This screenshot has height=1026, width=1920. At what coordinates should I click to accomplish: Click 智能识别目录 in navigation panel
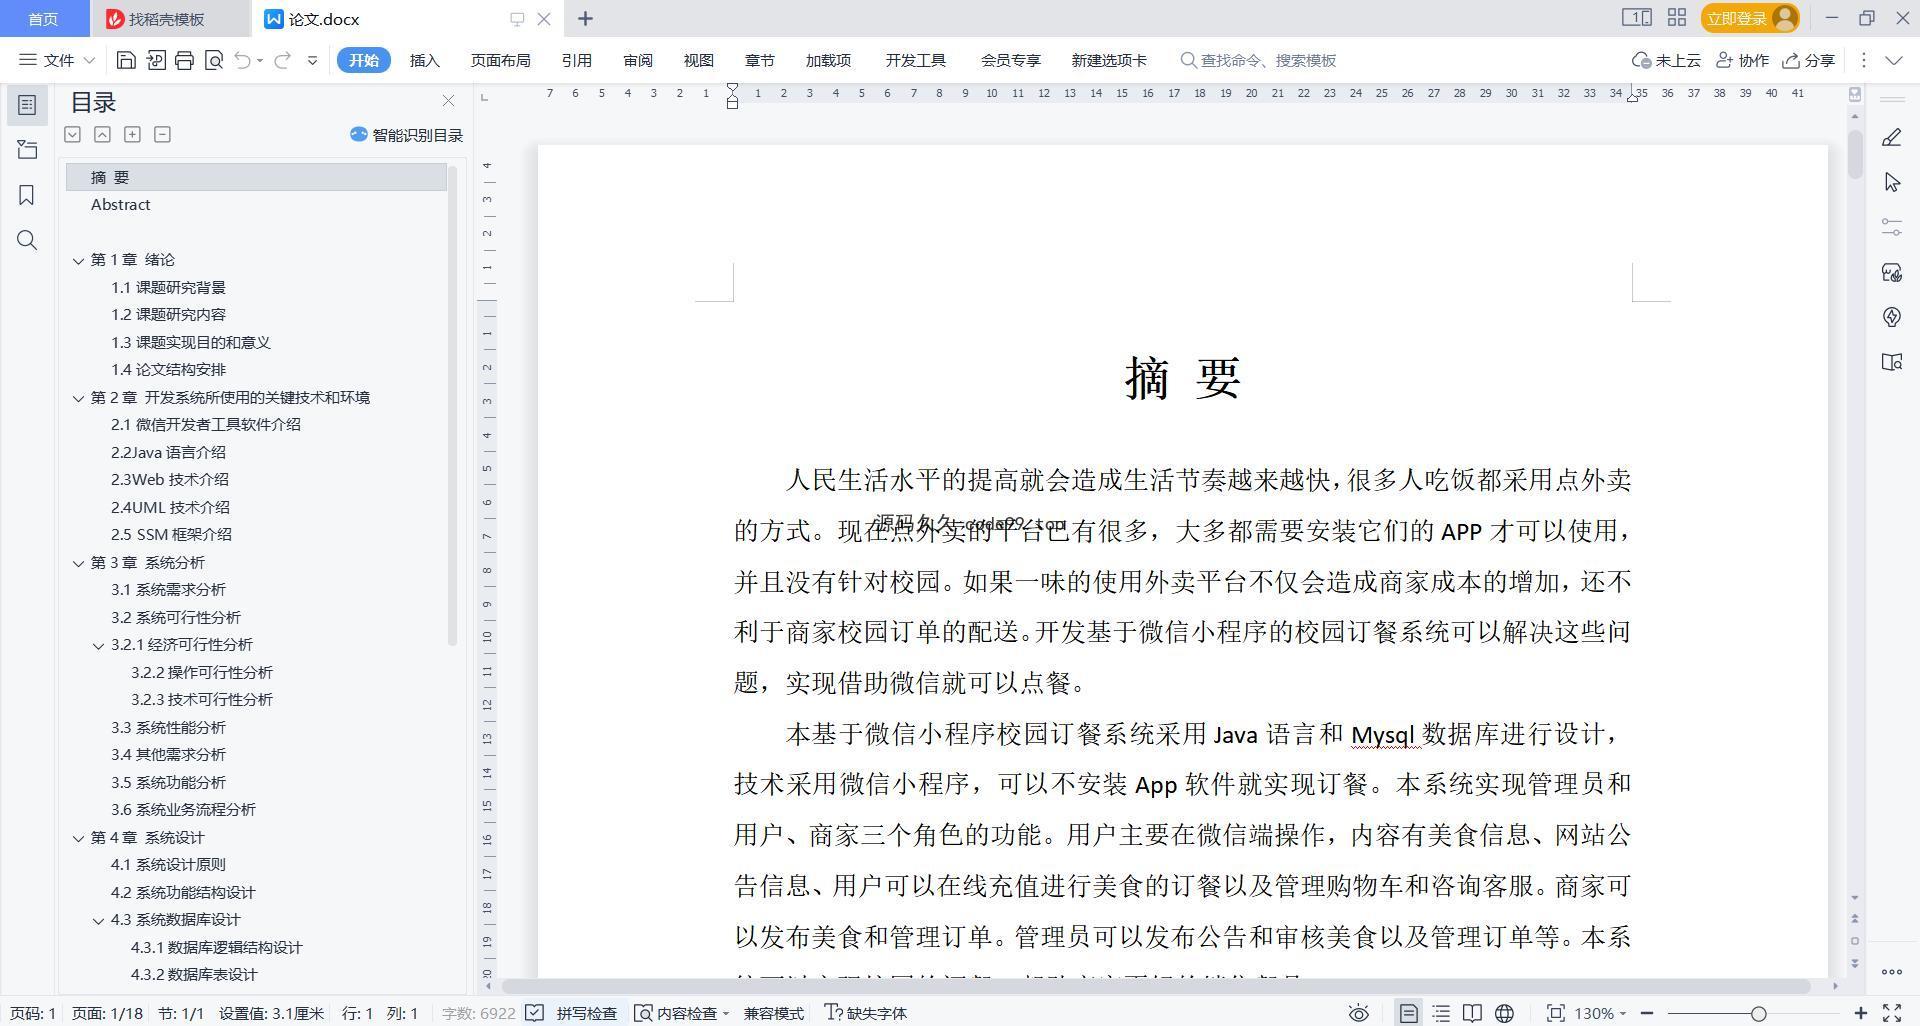point(406,135)
